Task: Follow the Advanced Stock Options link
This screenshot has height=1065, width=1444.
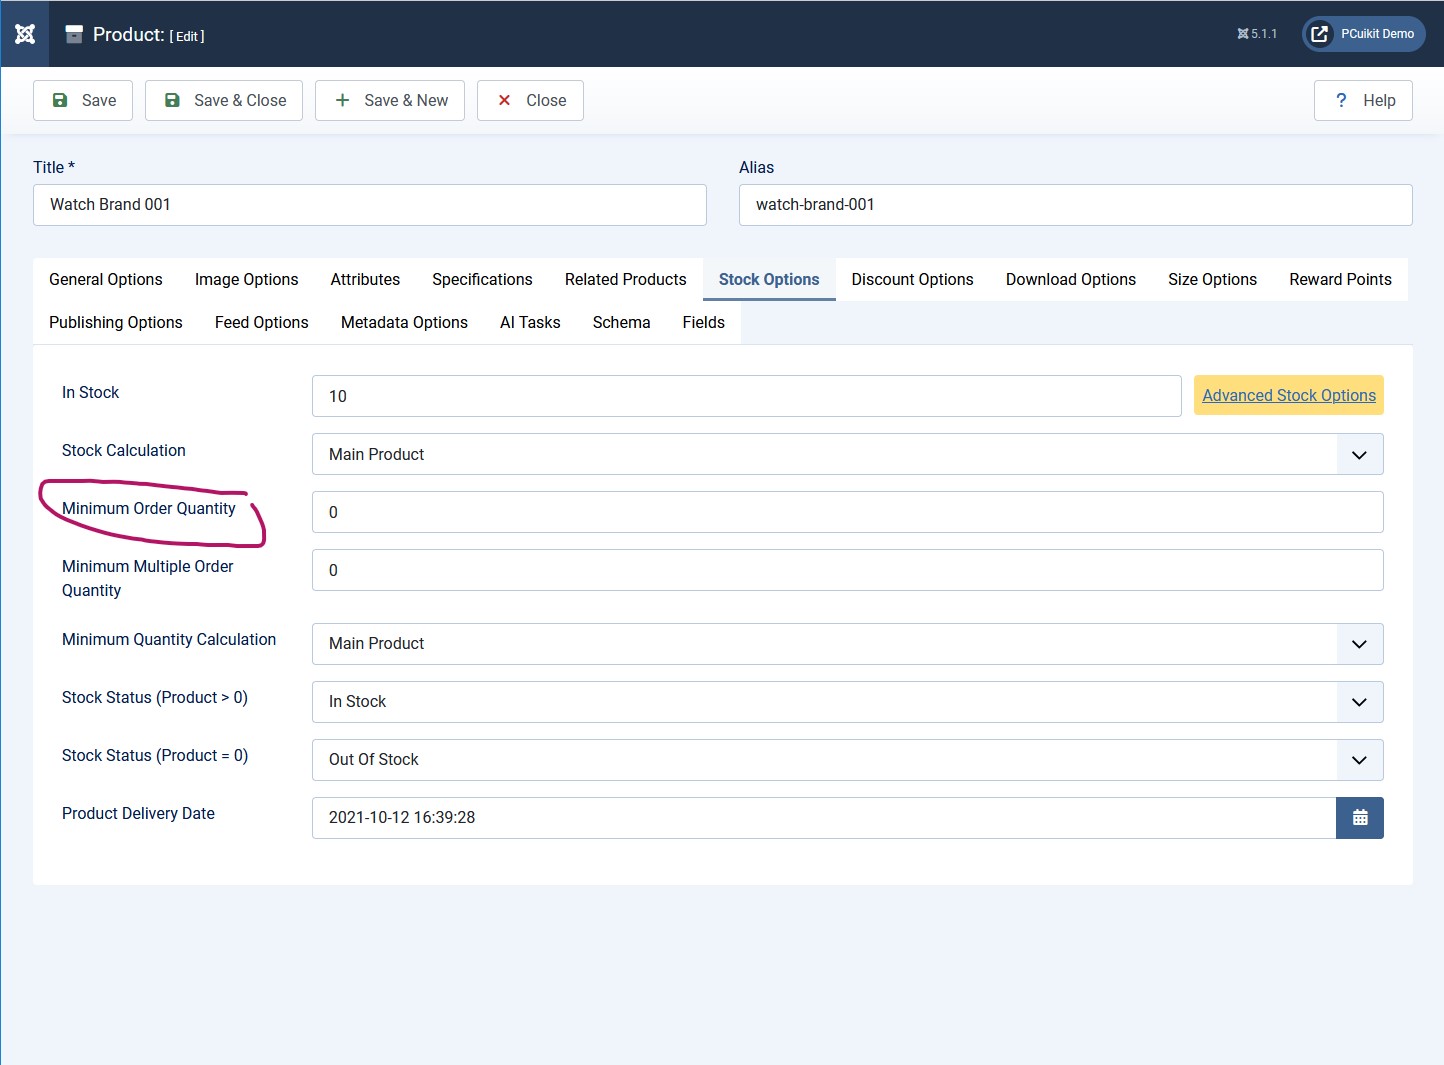Action: 1288,396
